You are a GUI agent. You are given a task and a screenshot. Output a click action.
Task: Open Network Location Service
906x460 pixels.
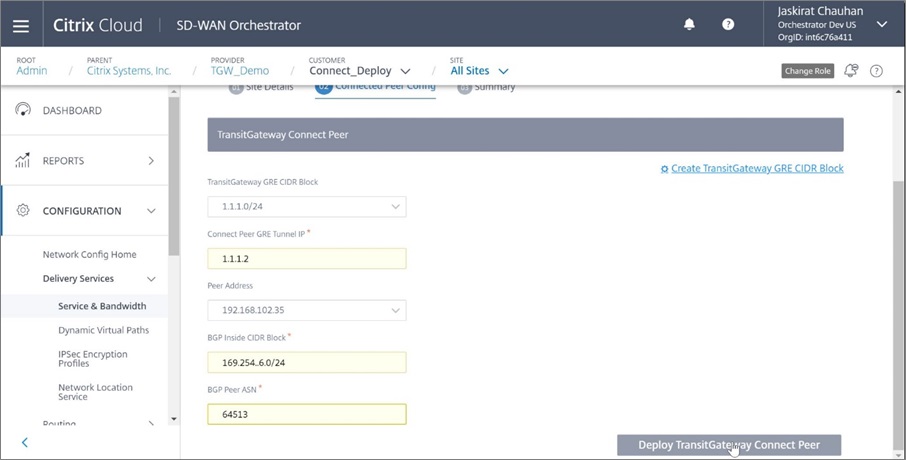point(95,392)
